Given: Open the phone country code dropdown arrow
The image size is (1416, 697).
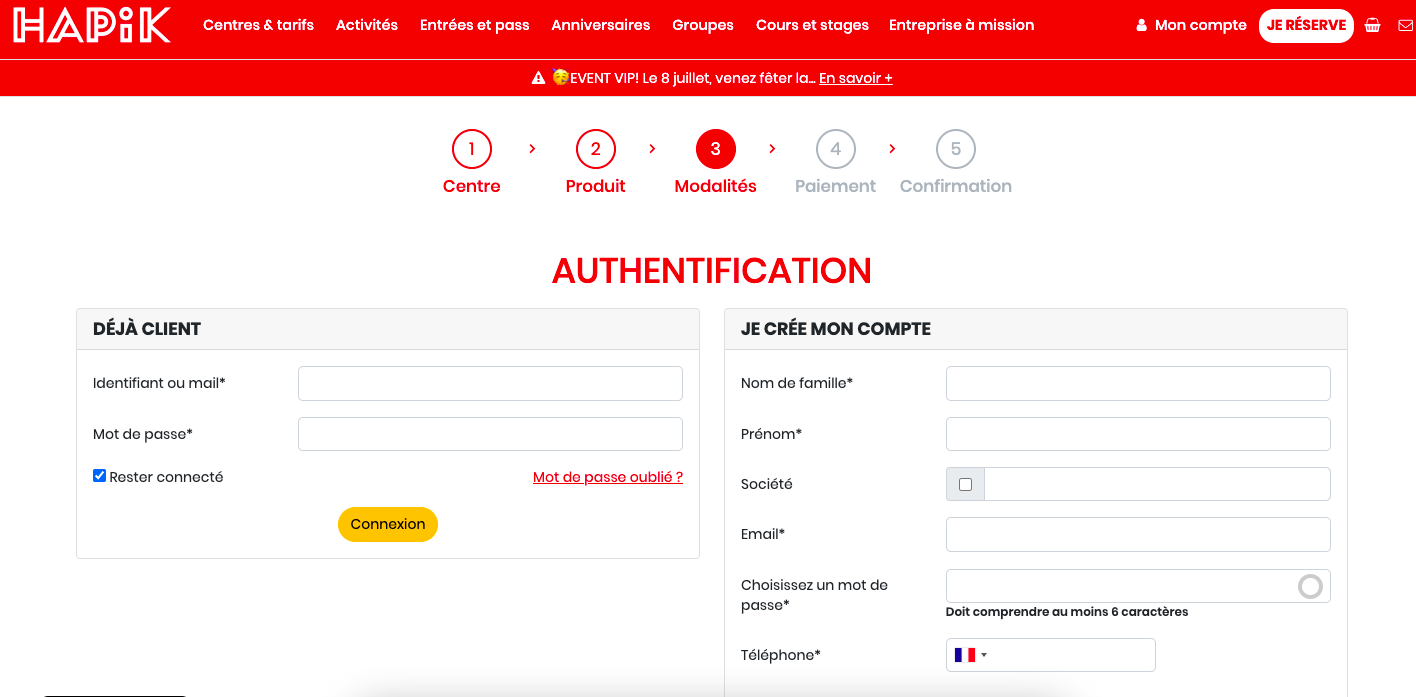Looking at the screenshot, I should [x=984, y=656].
